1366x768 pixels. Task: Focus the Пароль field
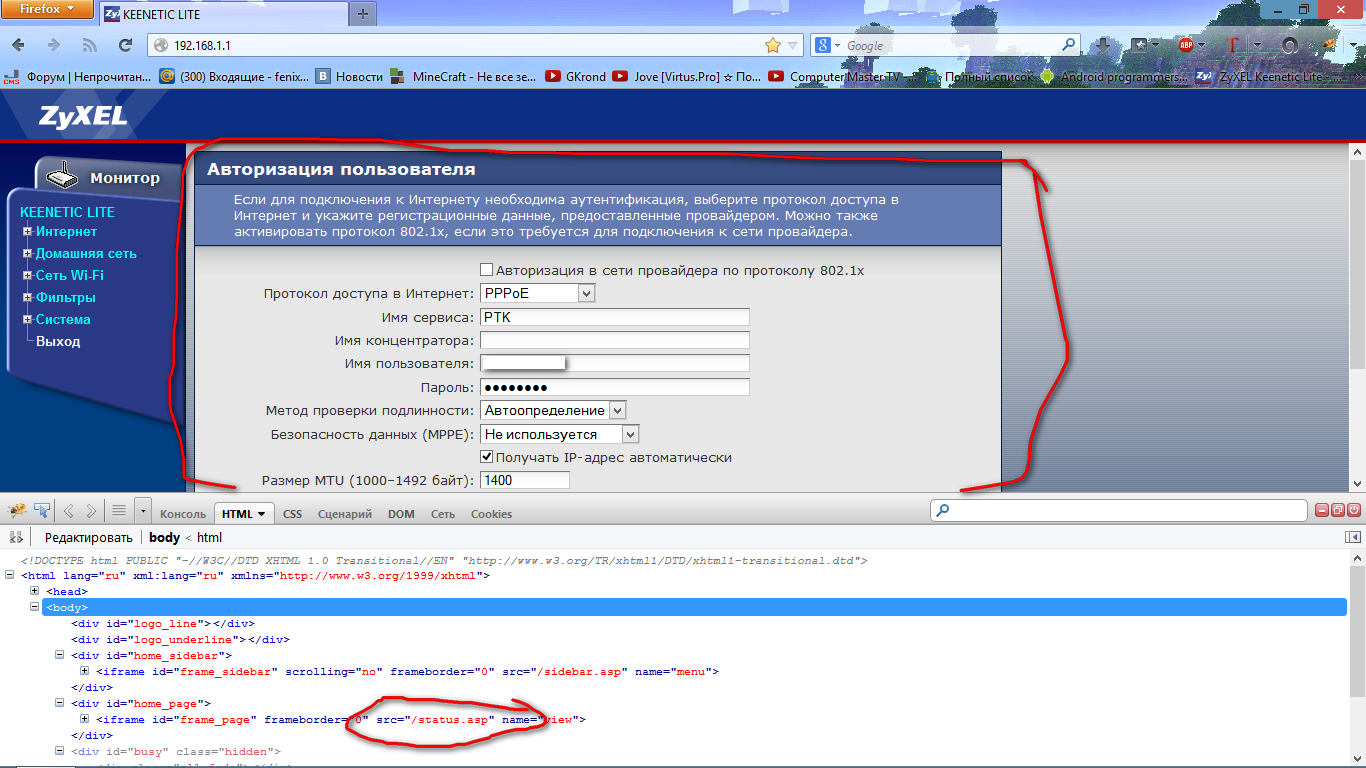[x=615, y=387]
